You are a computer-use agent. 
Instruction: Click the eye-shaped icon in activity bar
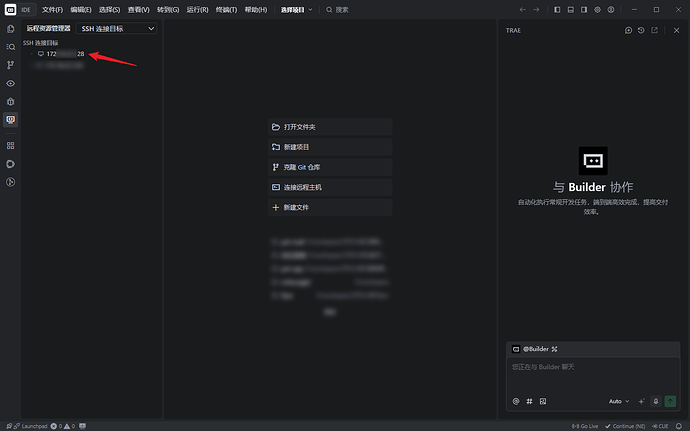click(x=11, y=83)
